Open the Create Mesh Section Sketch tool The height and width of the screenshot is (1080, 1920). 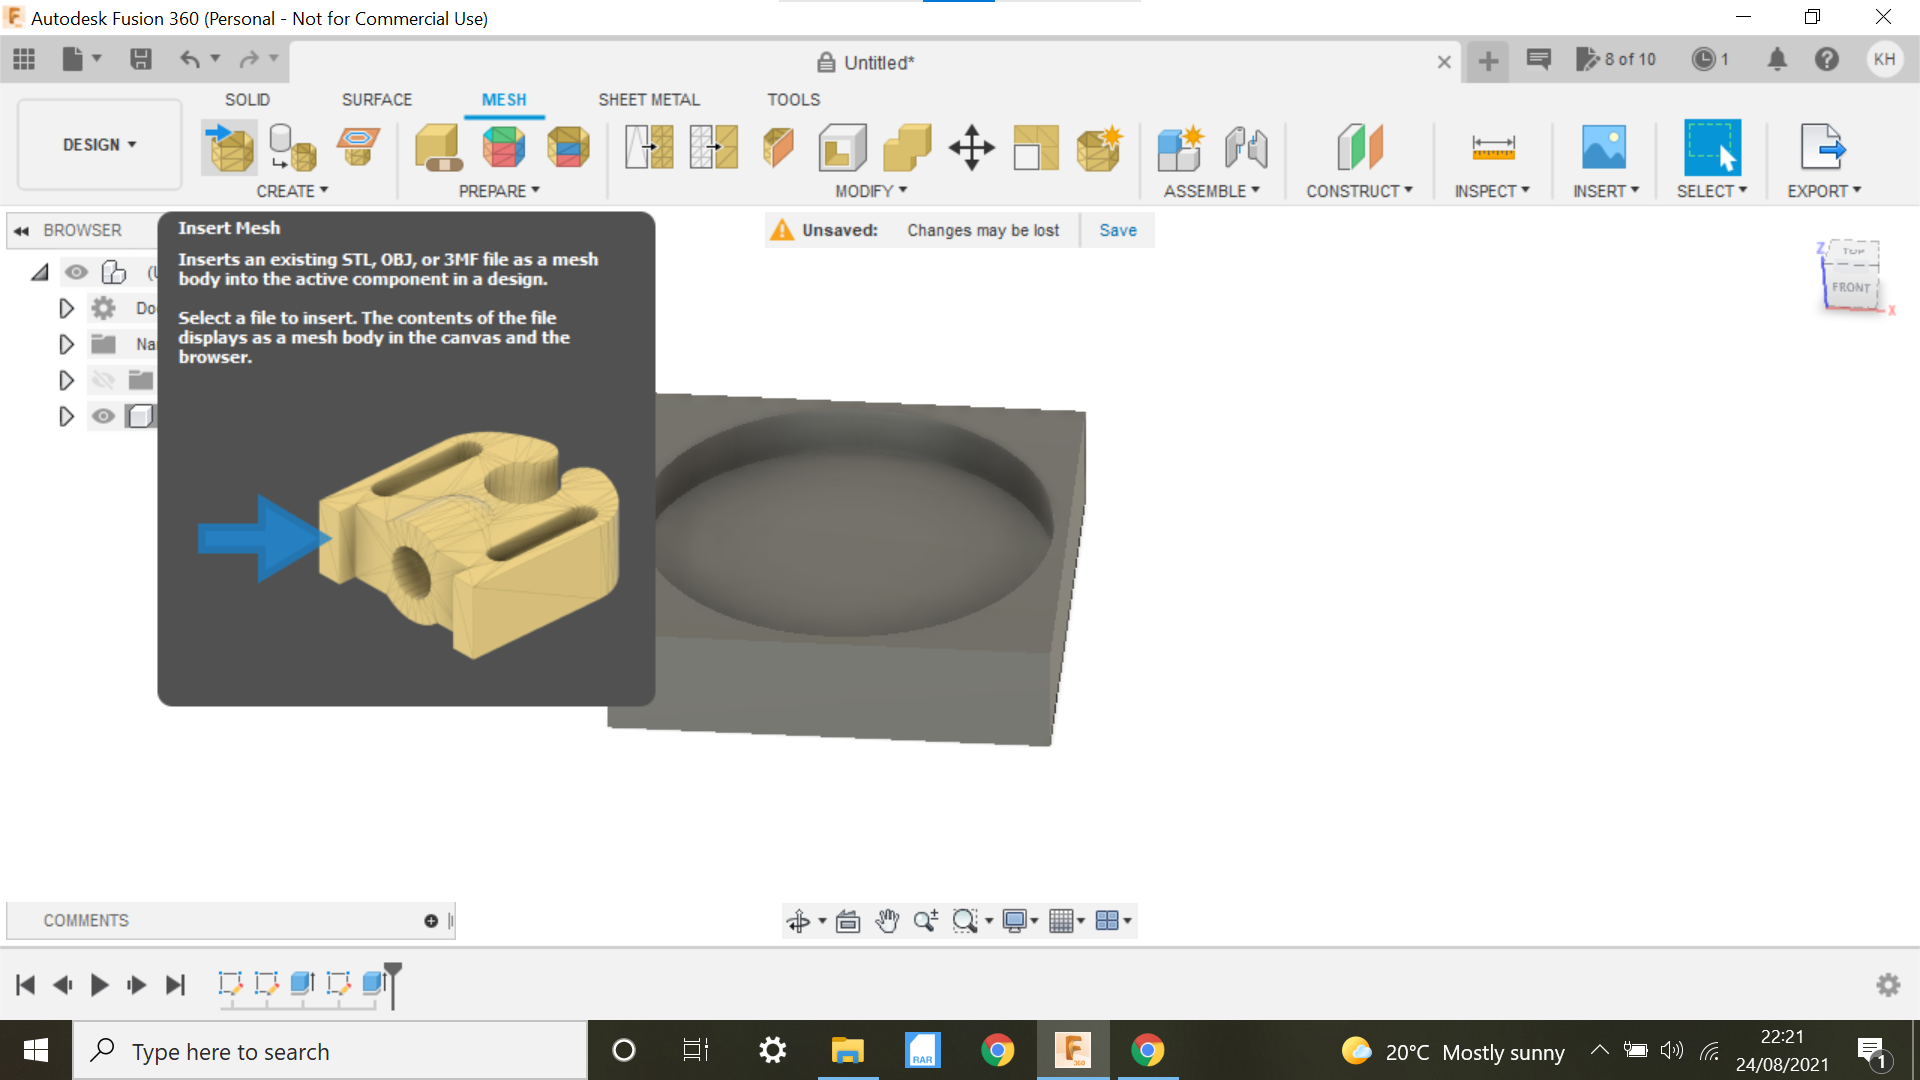(x=358, y=147)
